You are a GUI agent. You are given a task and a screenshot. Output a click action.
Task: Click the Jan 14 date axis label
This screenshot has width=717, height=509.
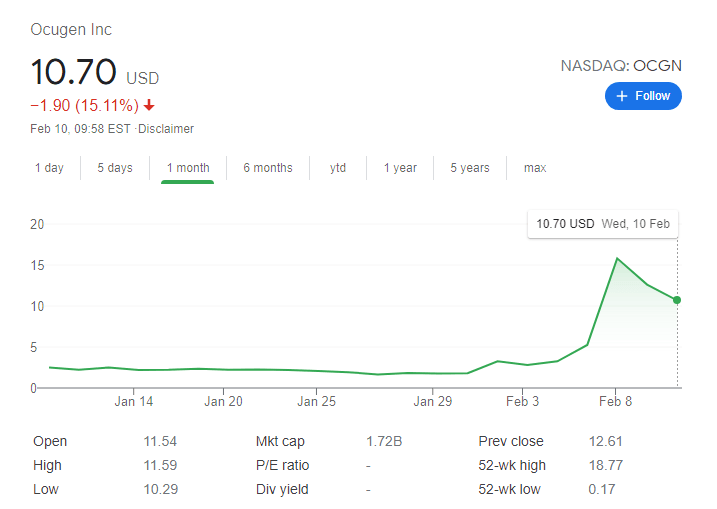[134, 402]
